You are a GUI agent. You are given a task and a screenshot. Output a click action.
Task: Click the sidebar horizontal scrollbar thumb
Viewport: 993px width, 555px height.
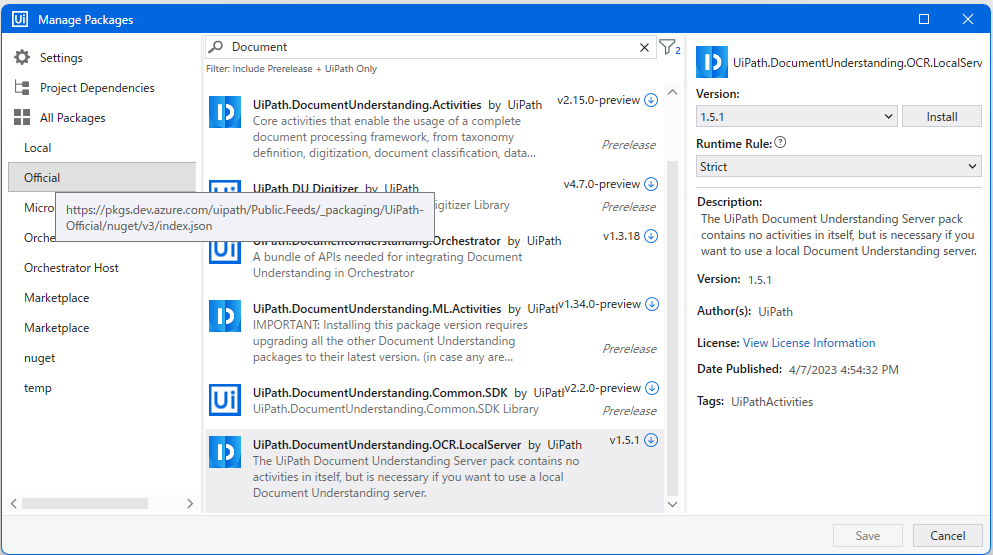pyautogui.click(x=85, y=503)
